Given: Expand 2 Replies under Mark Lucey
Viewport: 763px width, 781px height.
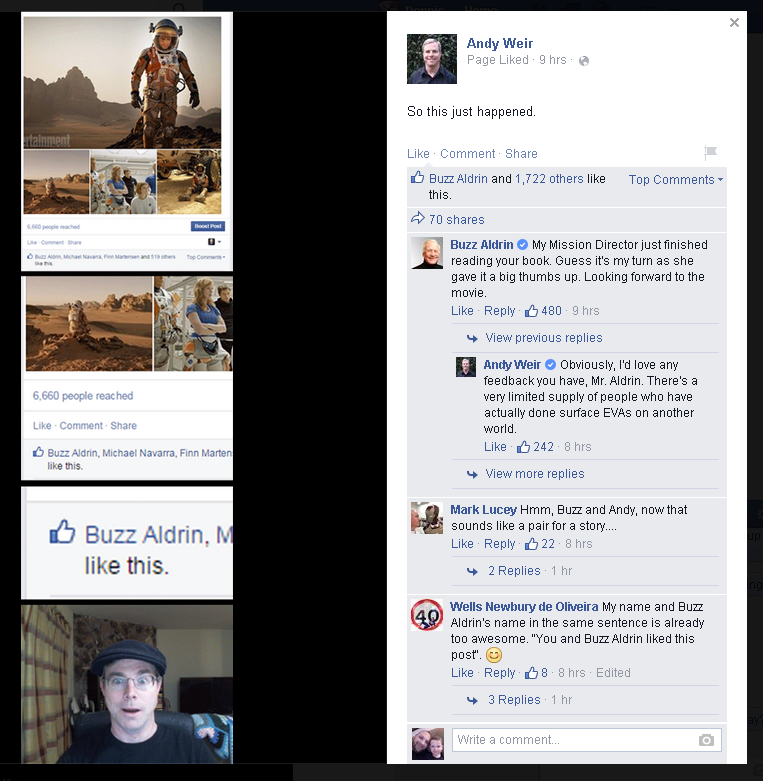Looking at the screenshot, I should (514, 571).
